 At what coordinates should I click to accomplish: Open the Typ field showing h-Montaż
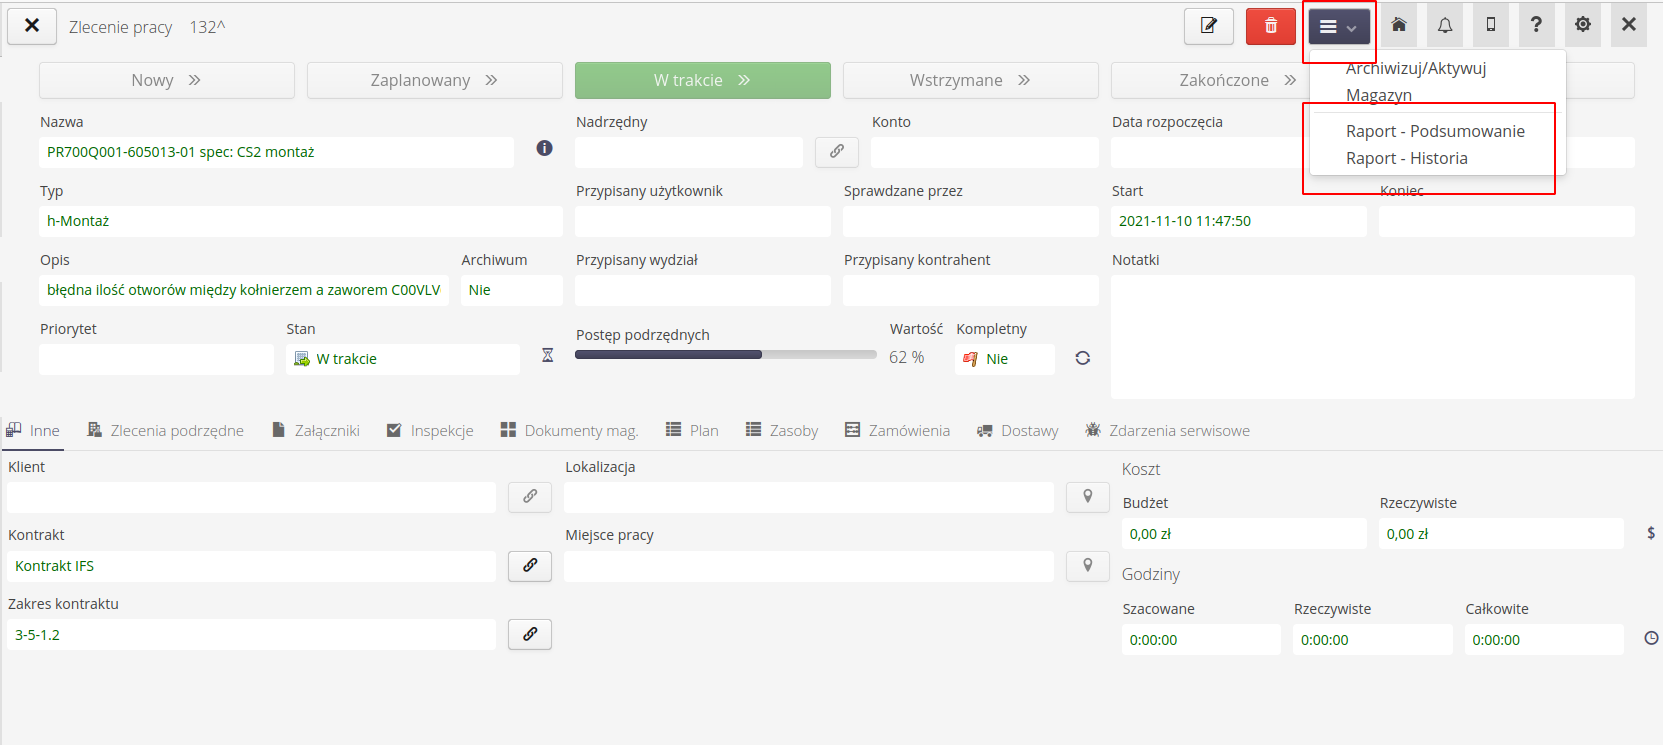[300, 221]
